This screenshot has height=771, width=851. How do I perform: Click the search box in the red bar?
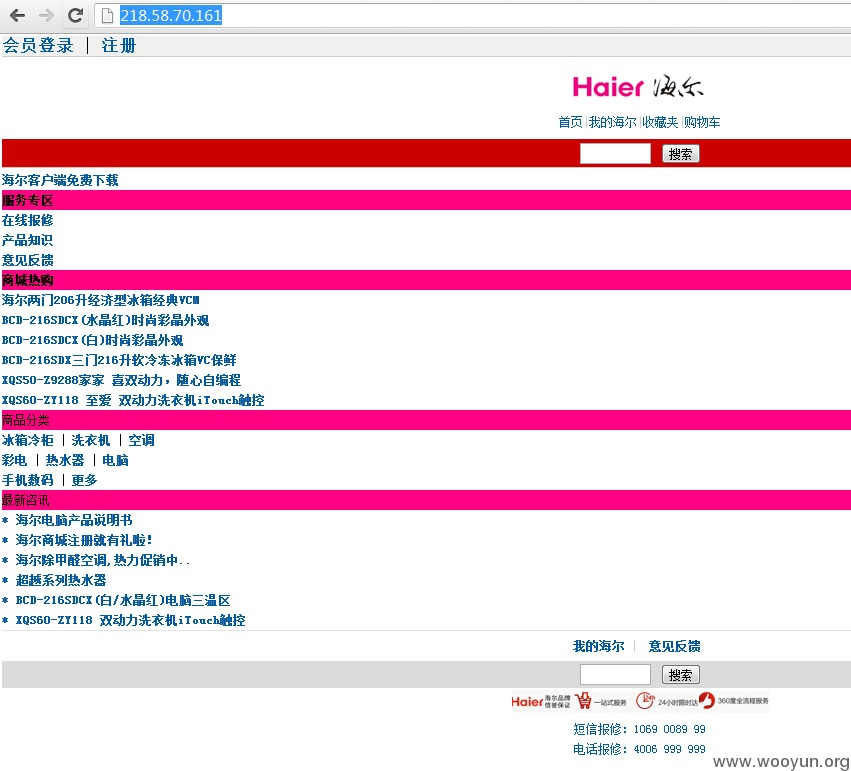tap(615, 154)
